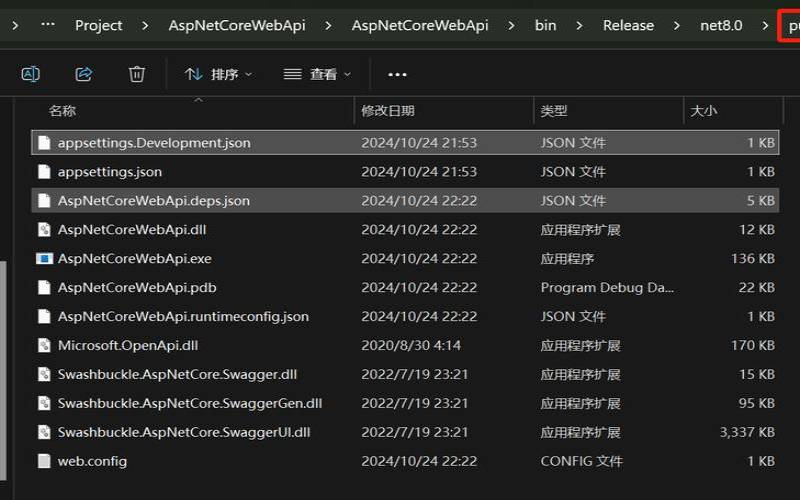Image resolution: width=800 pixels, height=500 pixels.
Task: Navigate to Release in the breadcrumb
Action: click(628, 25)
